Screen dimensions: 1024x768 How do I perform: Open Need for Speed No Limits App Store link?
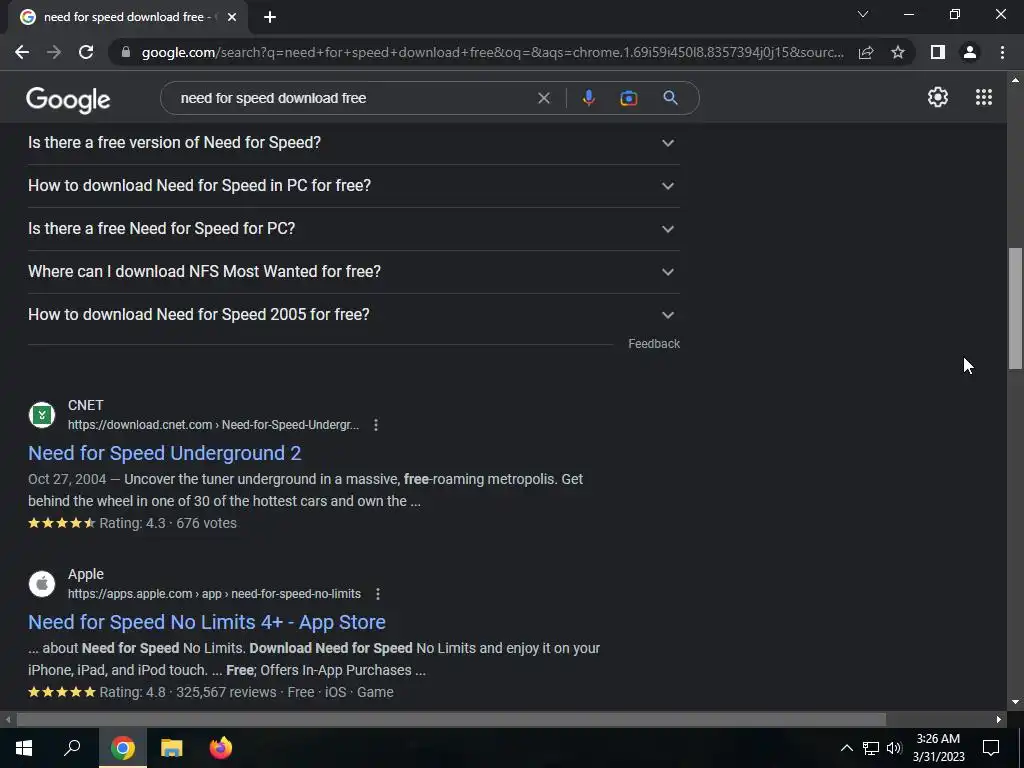pyautogui.click(x=206, y=622)
